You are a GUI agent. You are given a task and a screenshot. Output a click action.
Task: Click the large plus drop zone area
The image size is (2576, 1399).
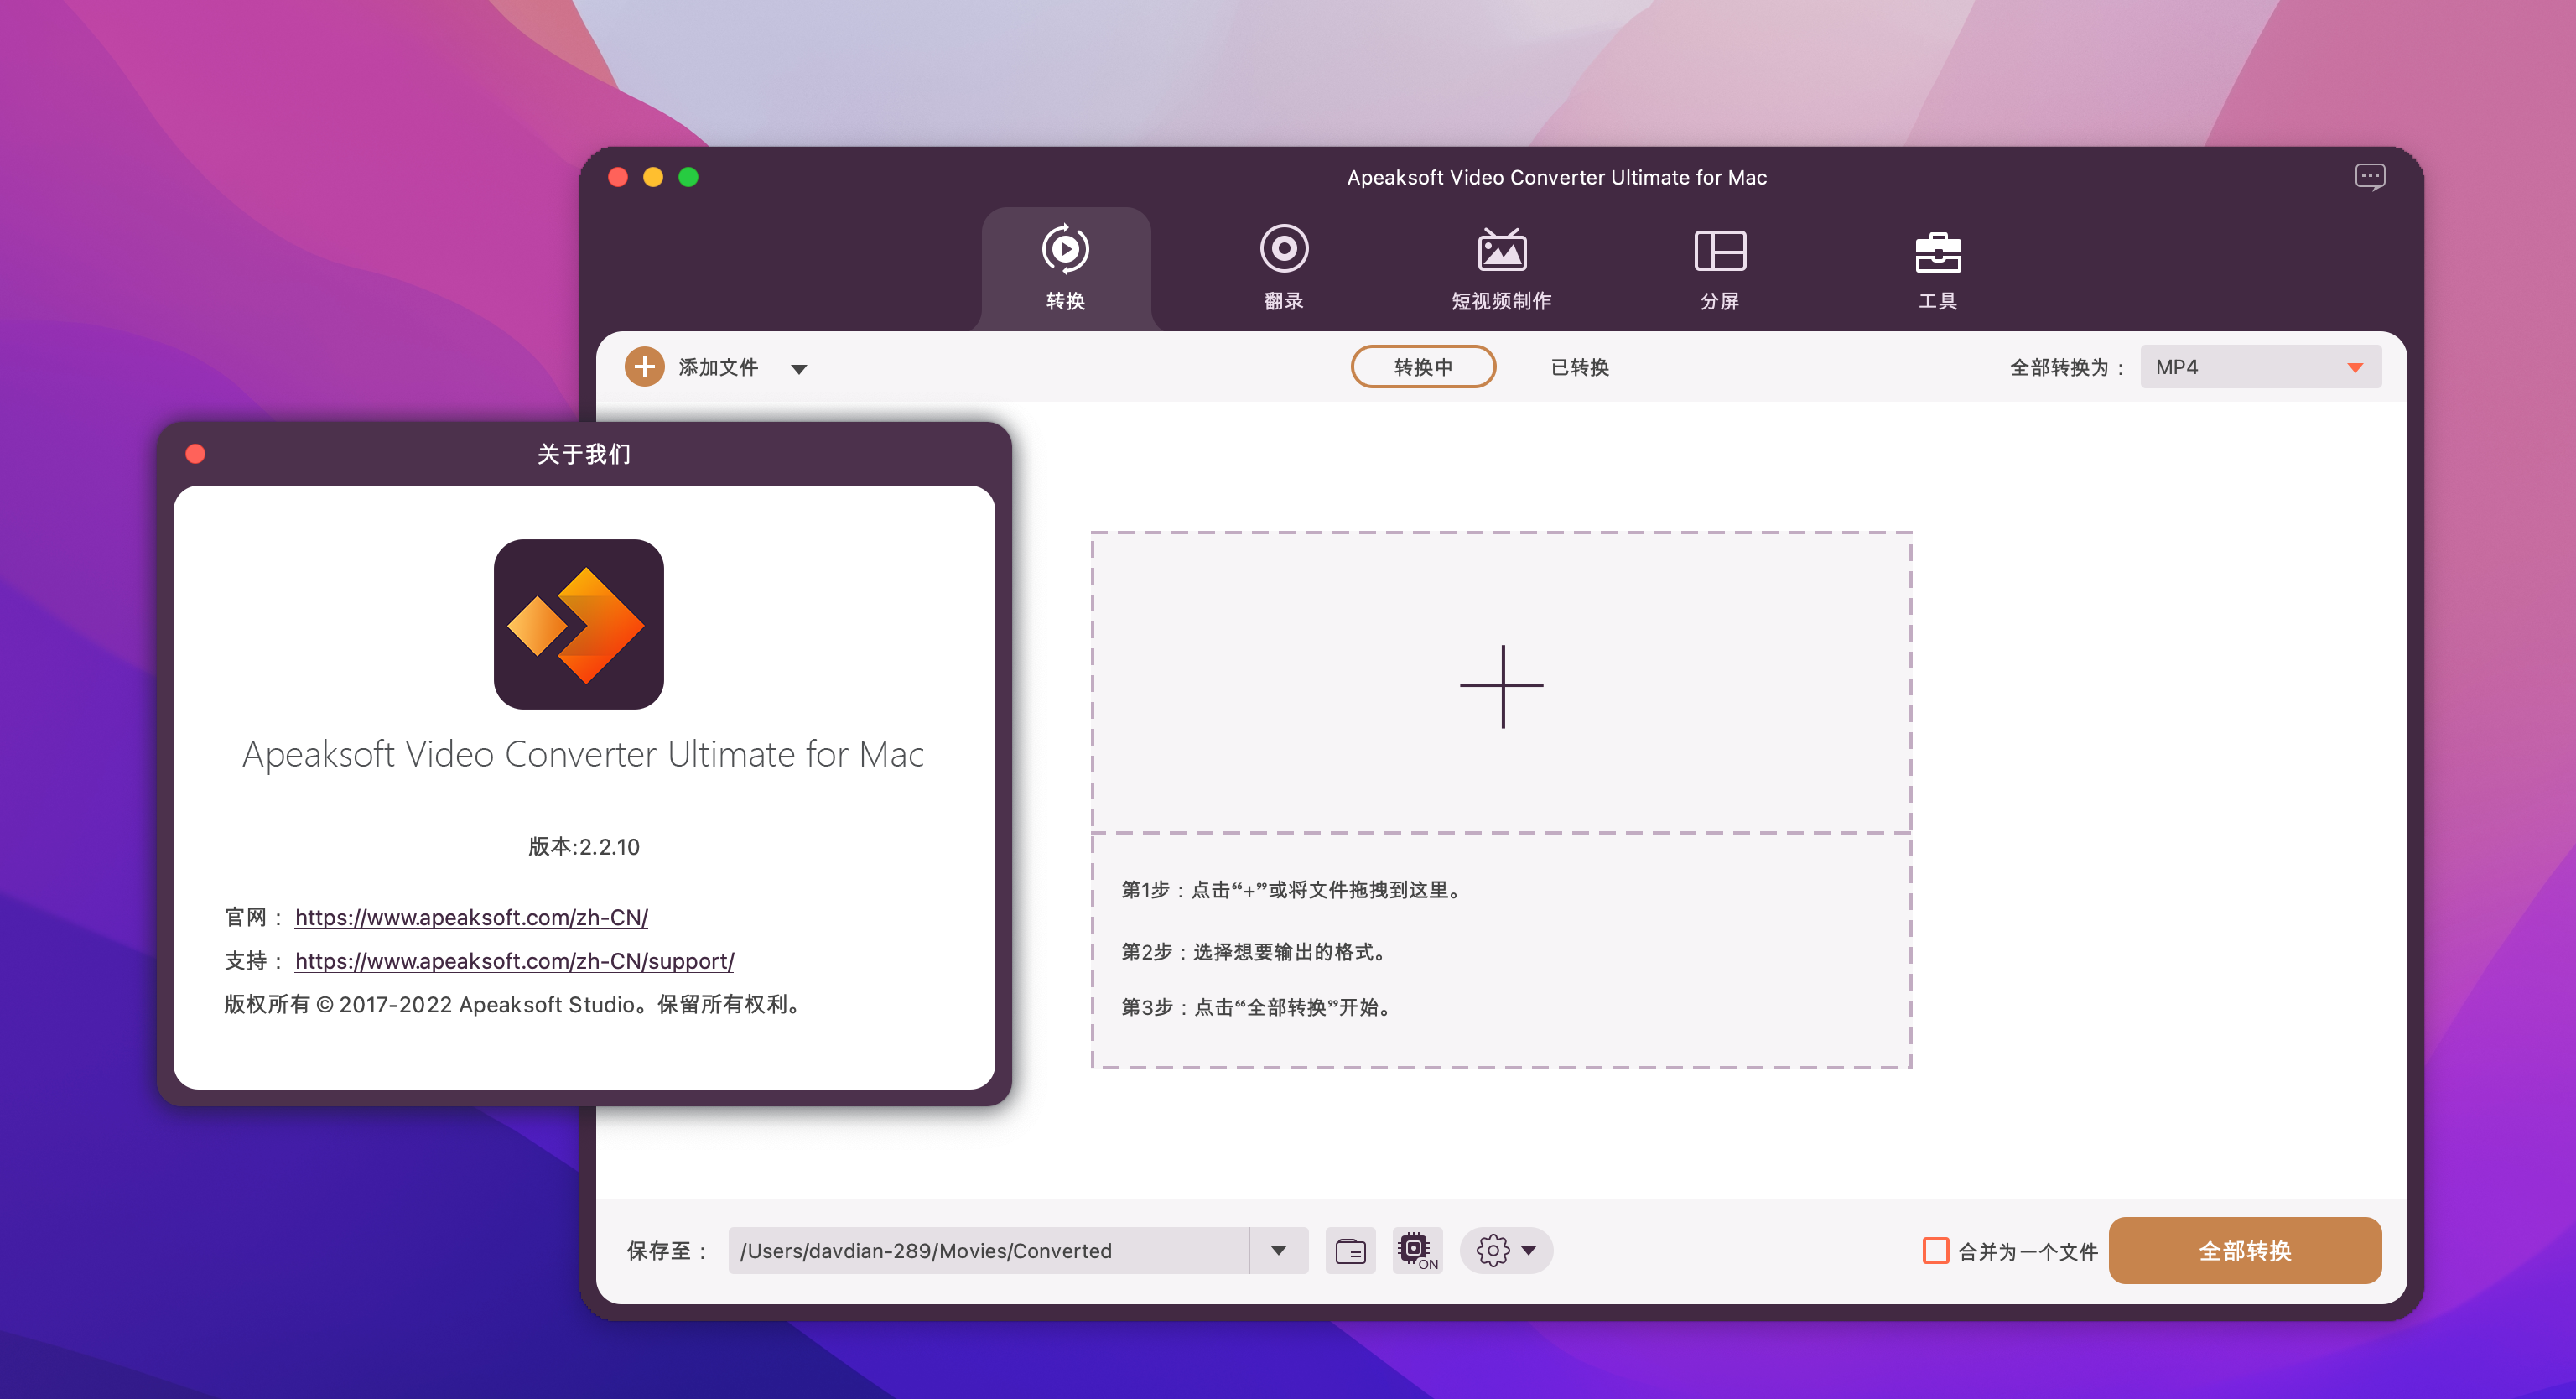(x=1501, y=686)
